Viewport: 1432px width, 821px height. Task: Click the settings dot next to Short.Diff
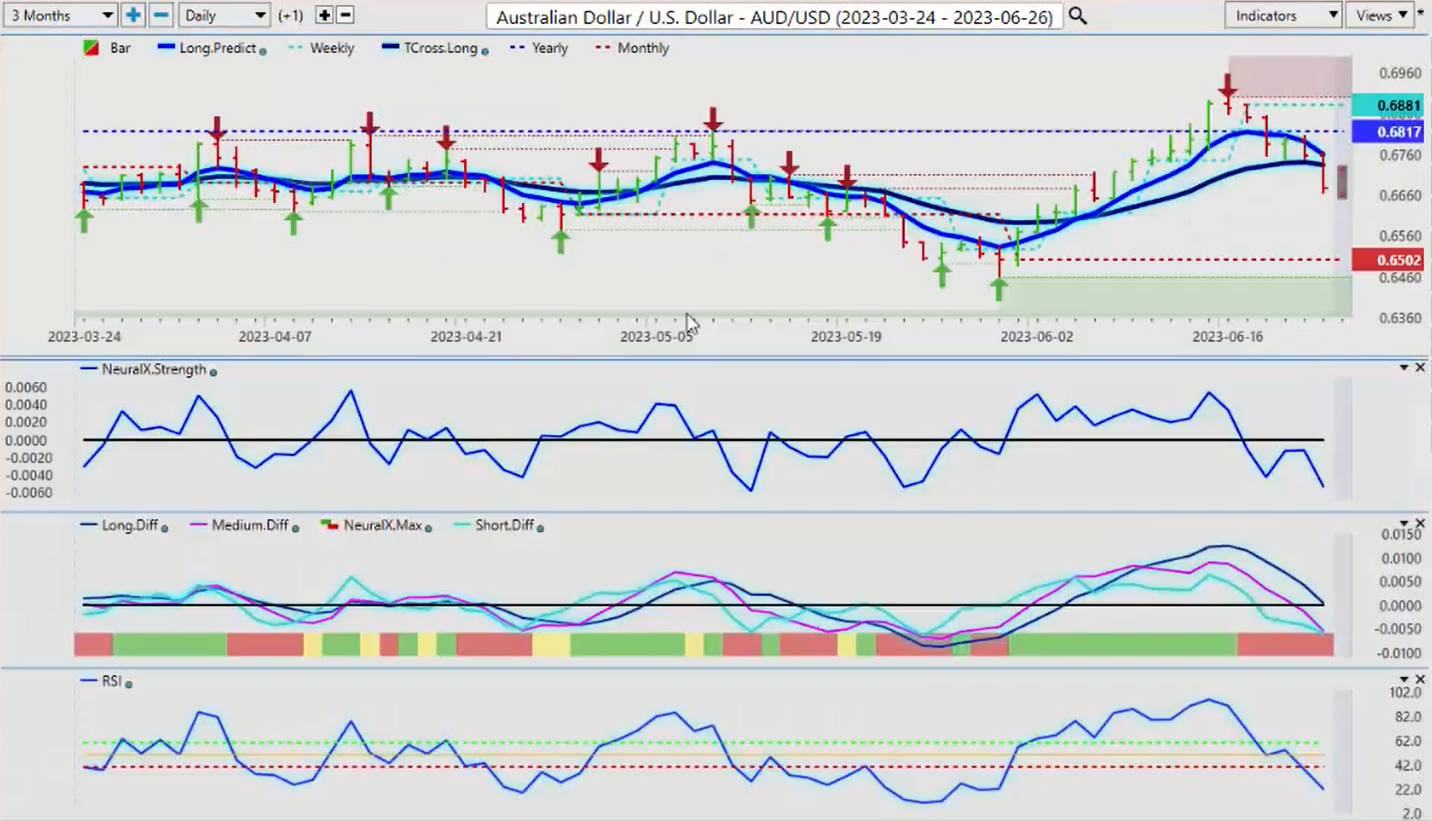(x=540, y=528)
